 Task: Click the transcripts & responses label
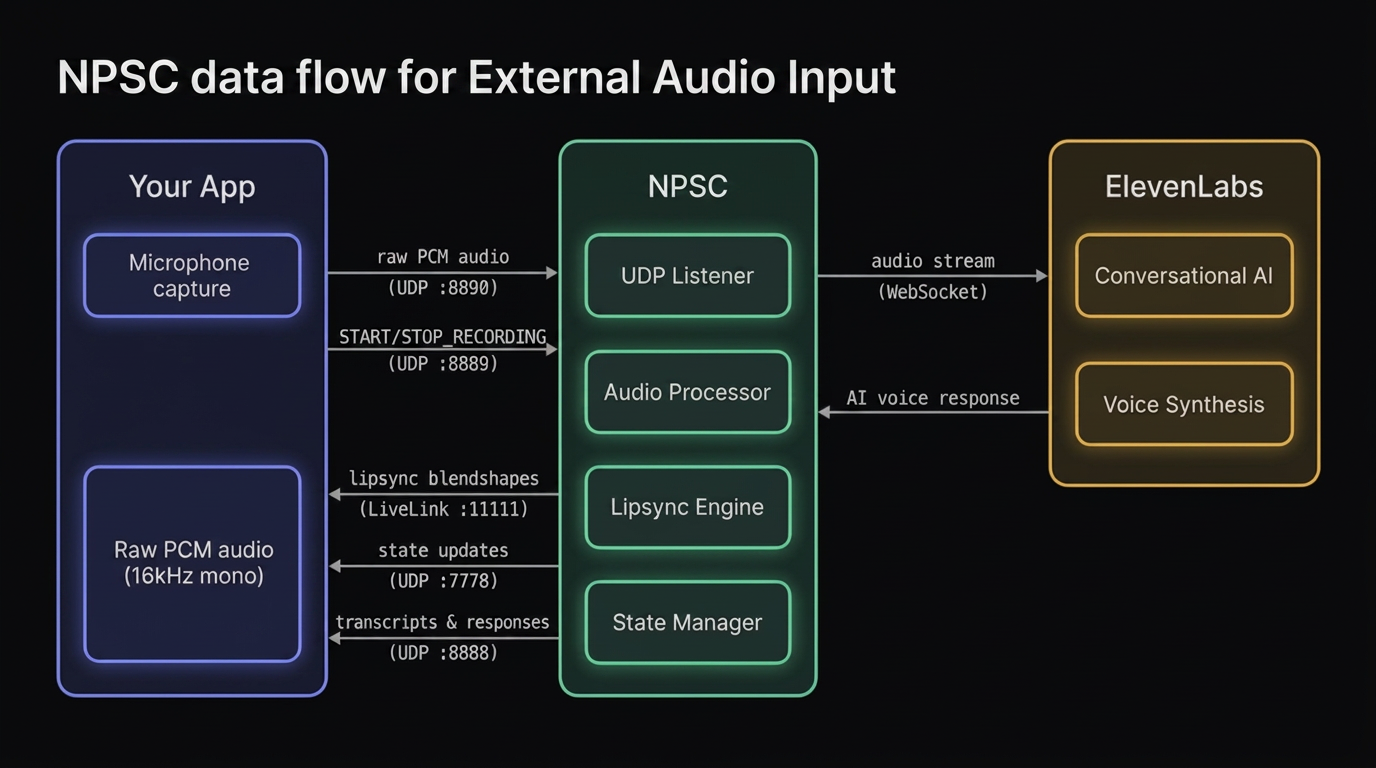pos(443,622)
